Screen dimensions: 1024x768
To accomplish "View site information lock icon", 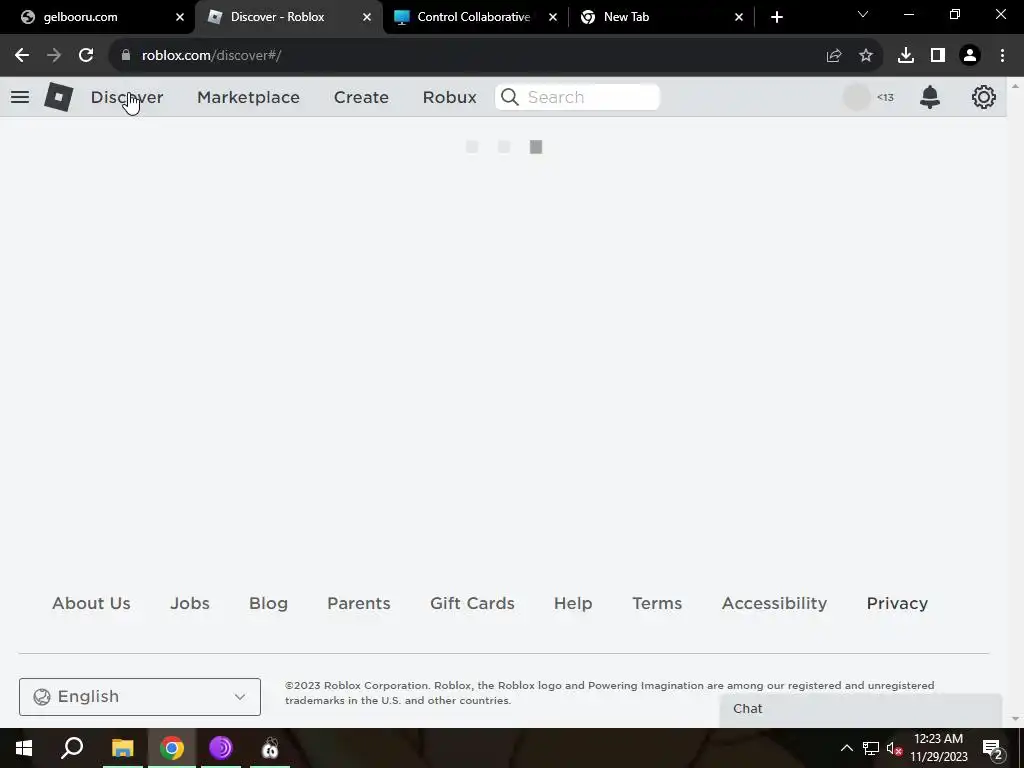I will coord(126,56).
